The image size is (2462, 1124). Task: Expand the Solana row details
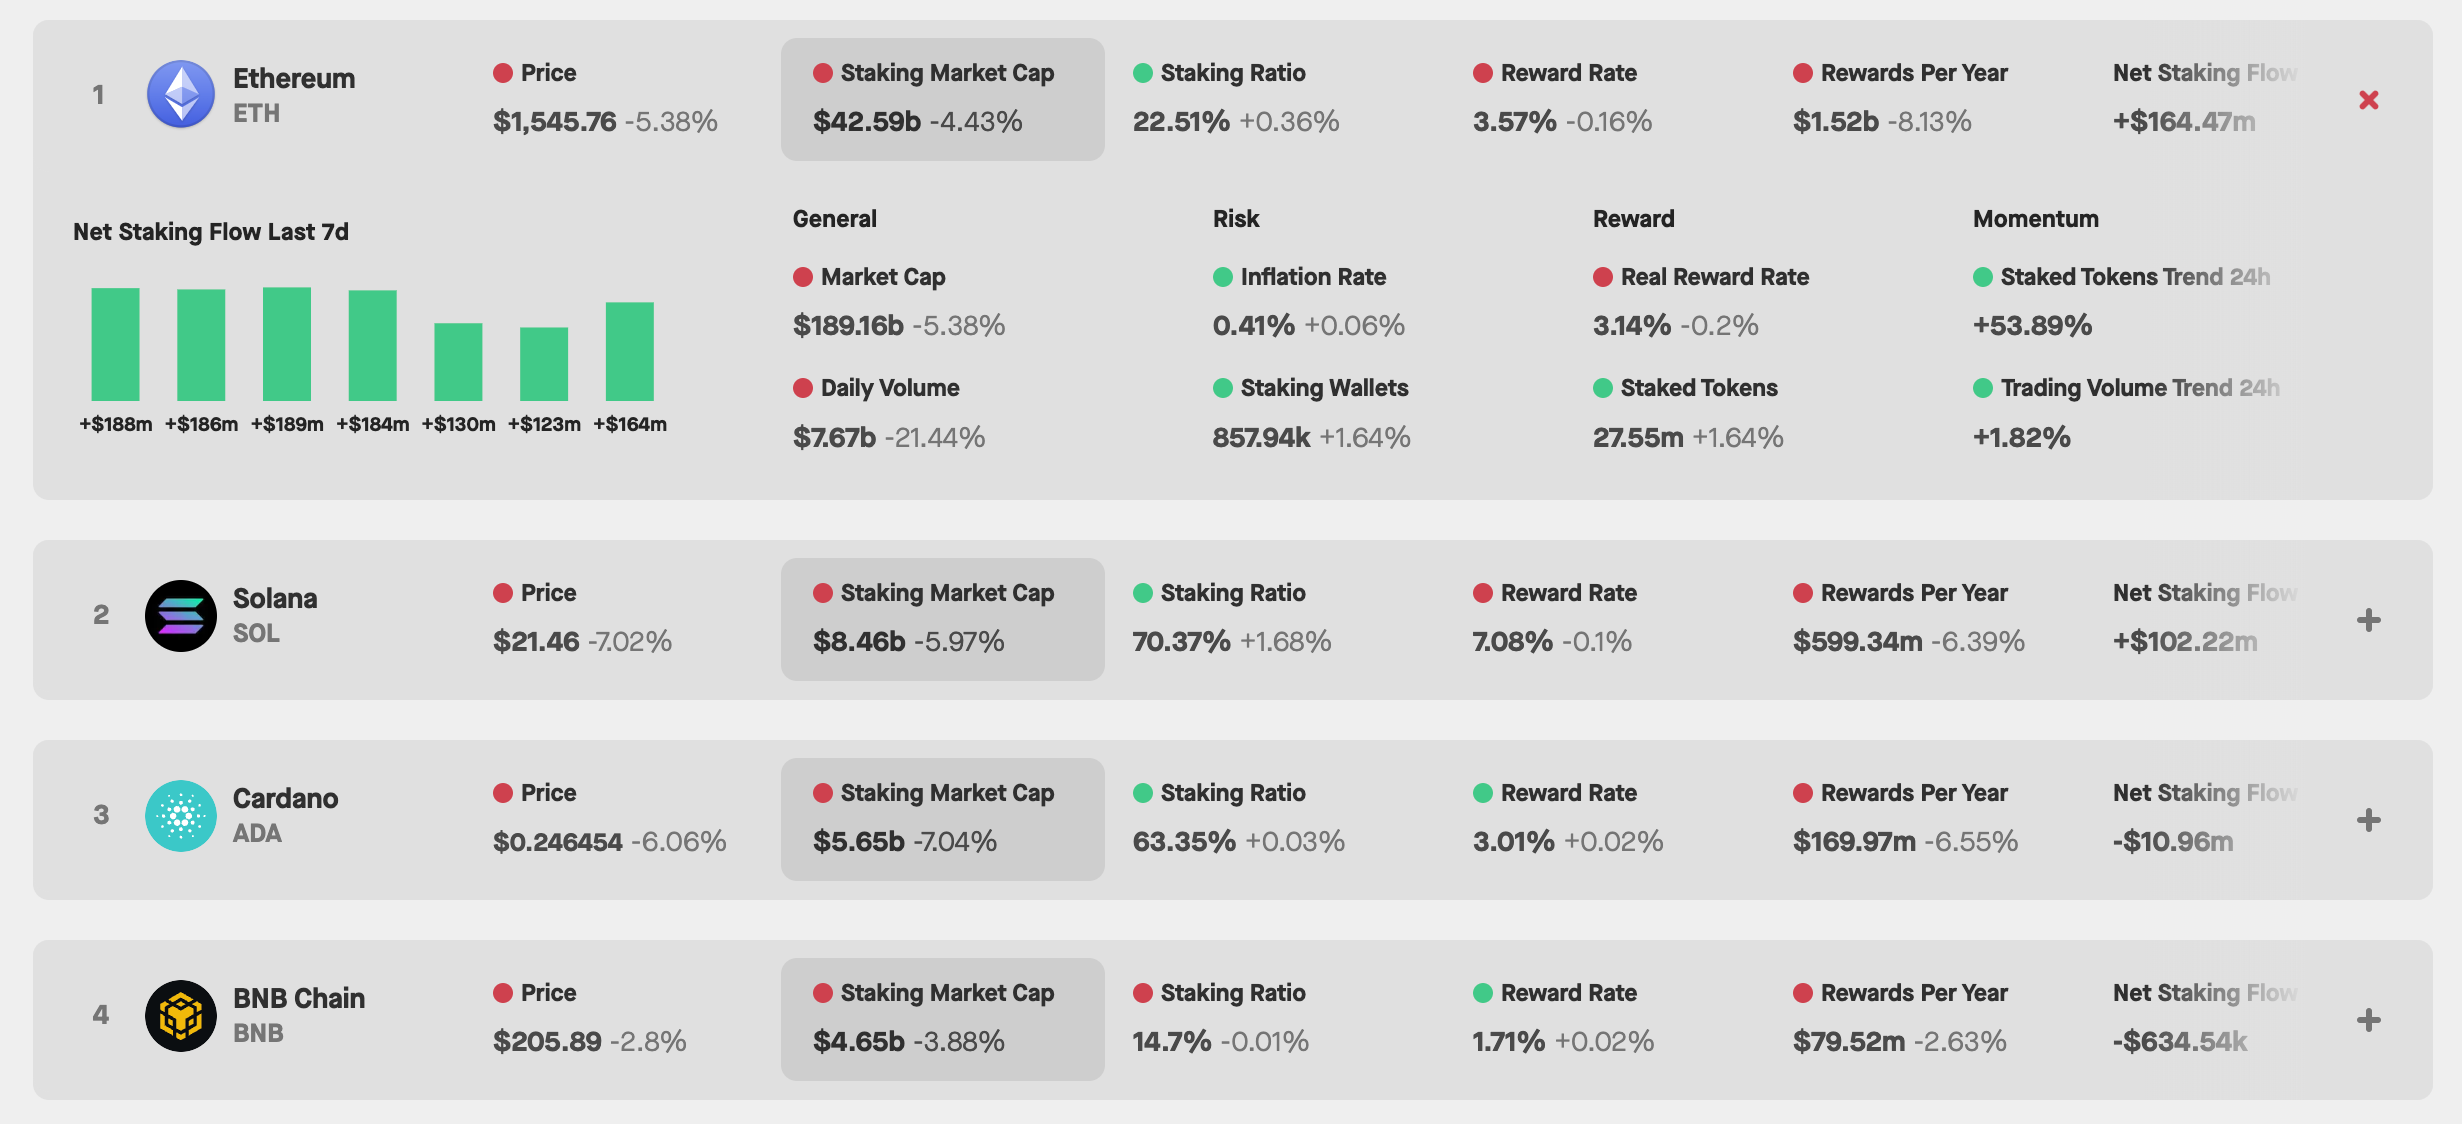2368,620
